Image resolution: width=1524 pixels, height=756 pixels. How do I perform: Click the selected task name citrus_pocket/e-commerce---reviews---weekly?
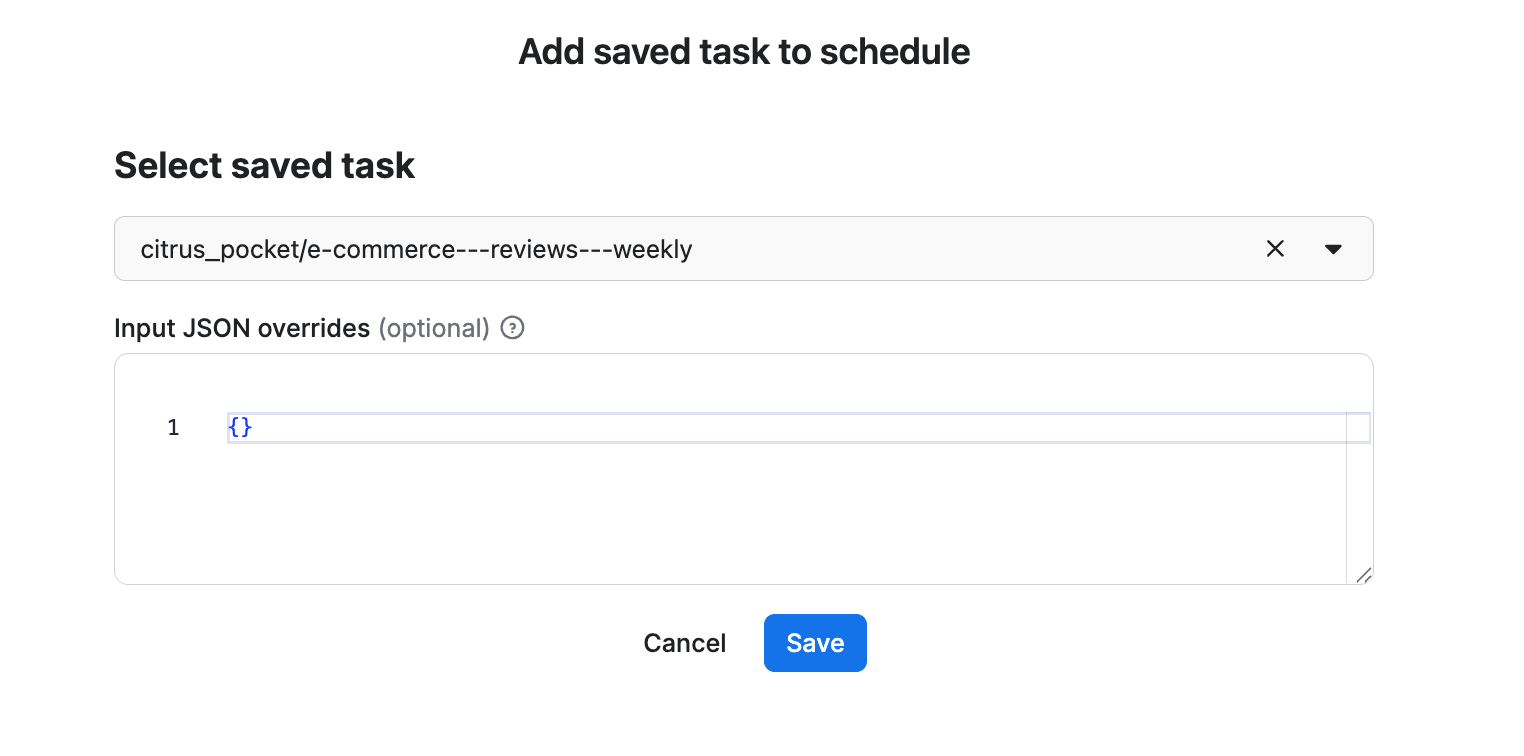[x=416, y=249]
